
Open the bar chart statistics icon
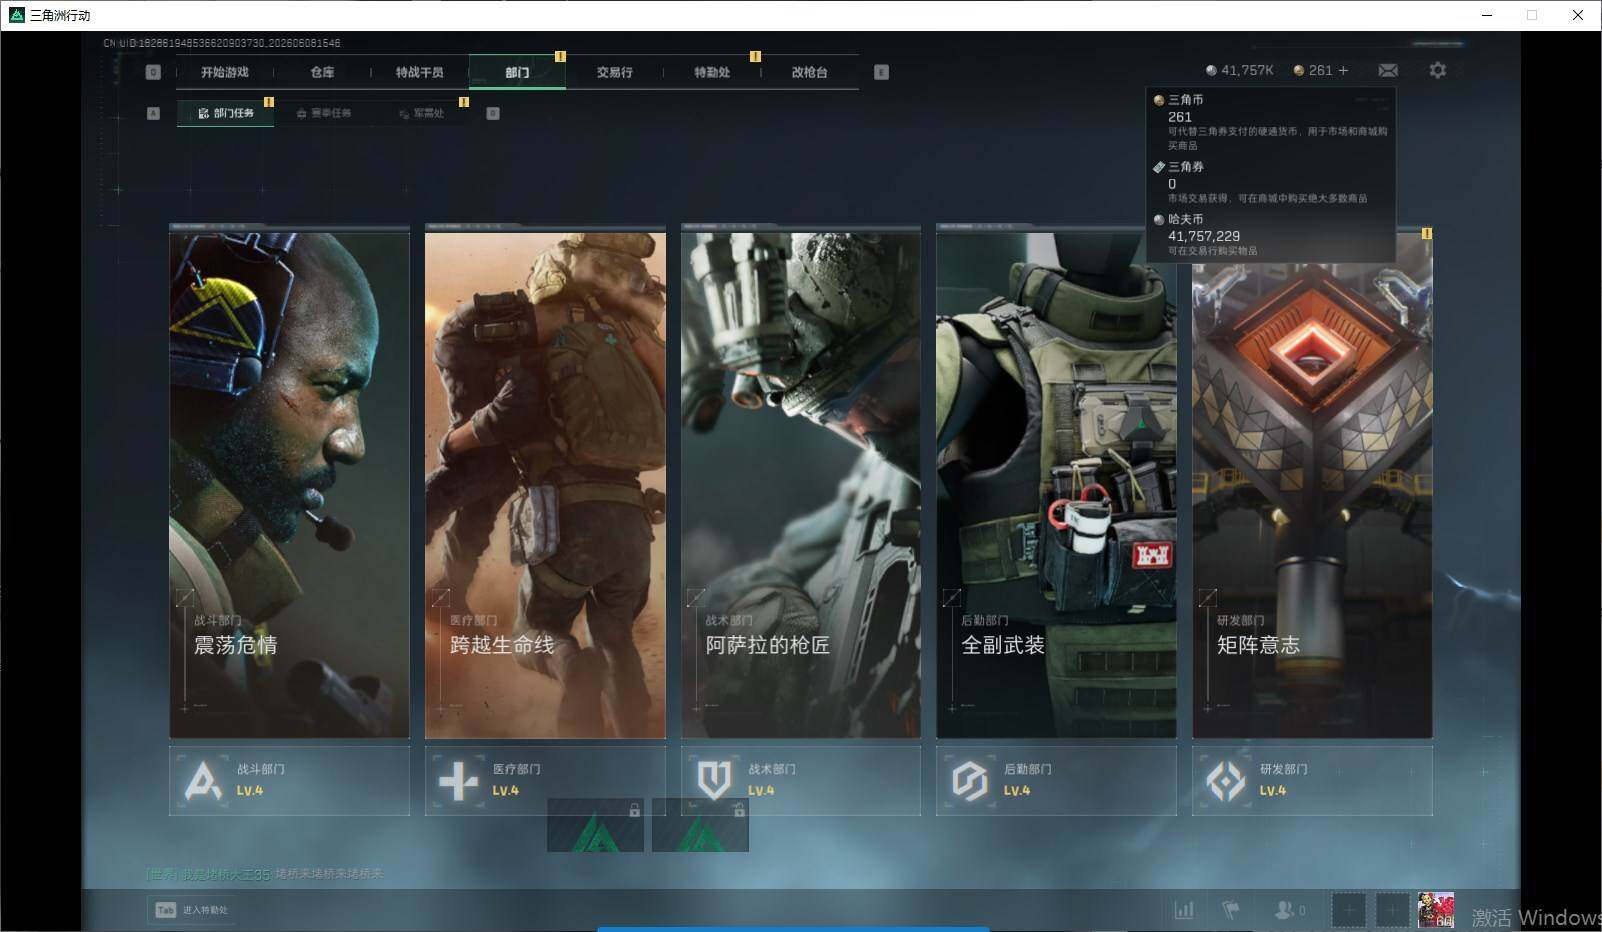[1184, 910]
